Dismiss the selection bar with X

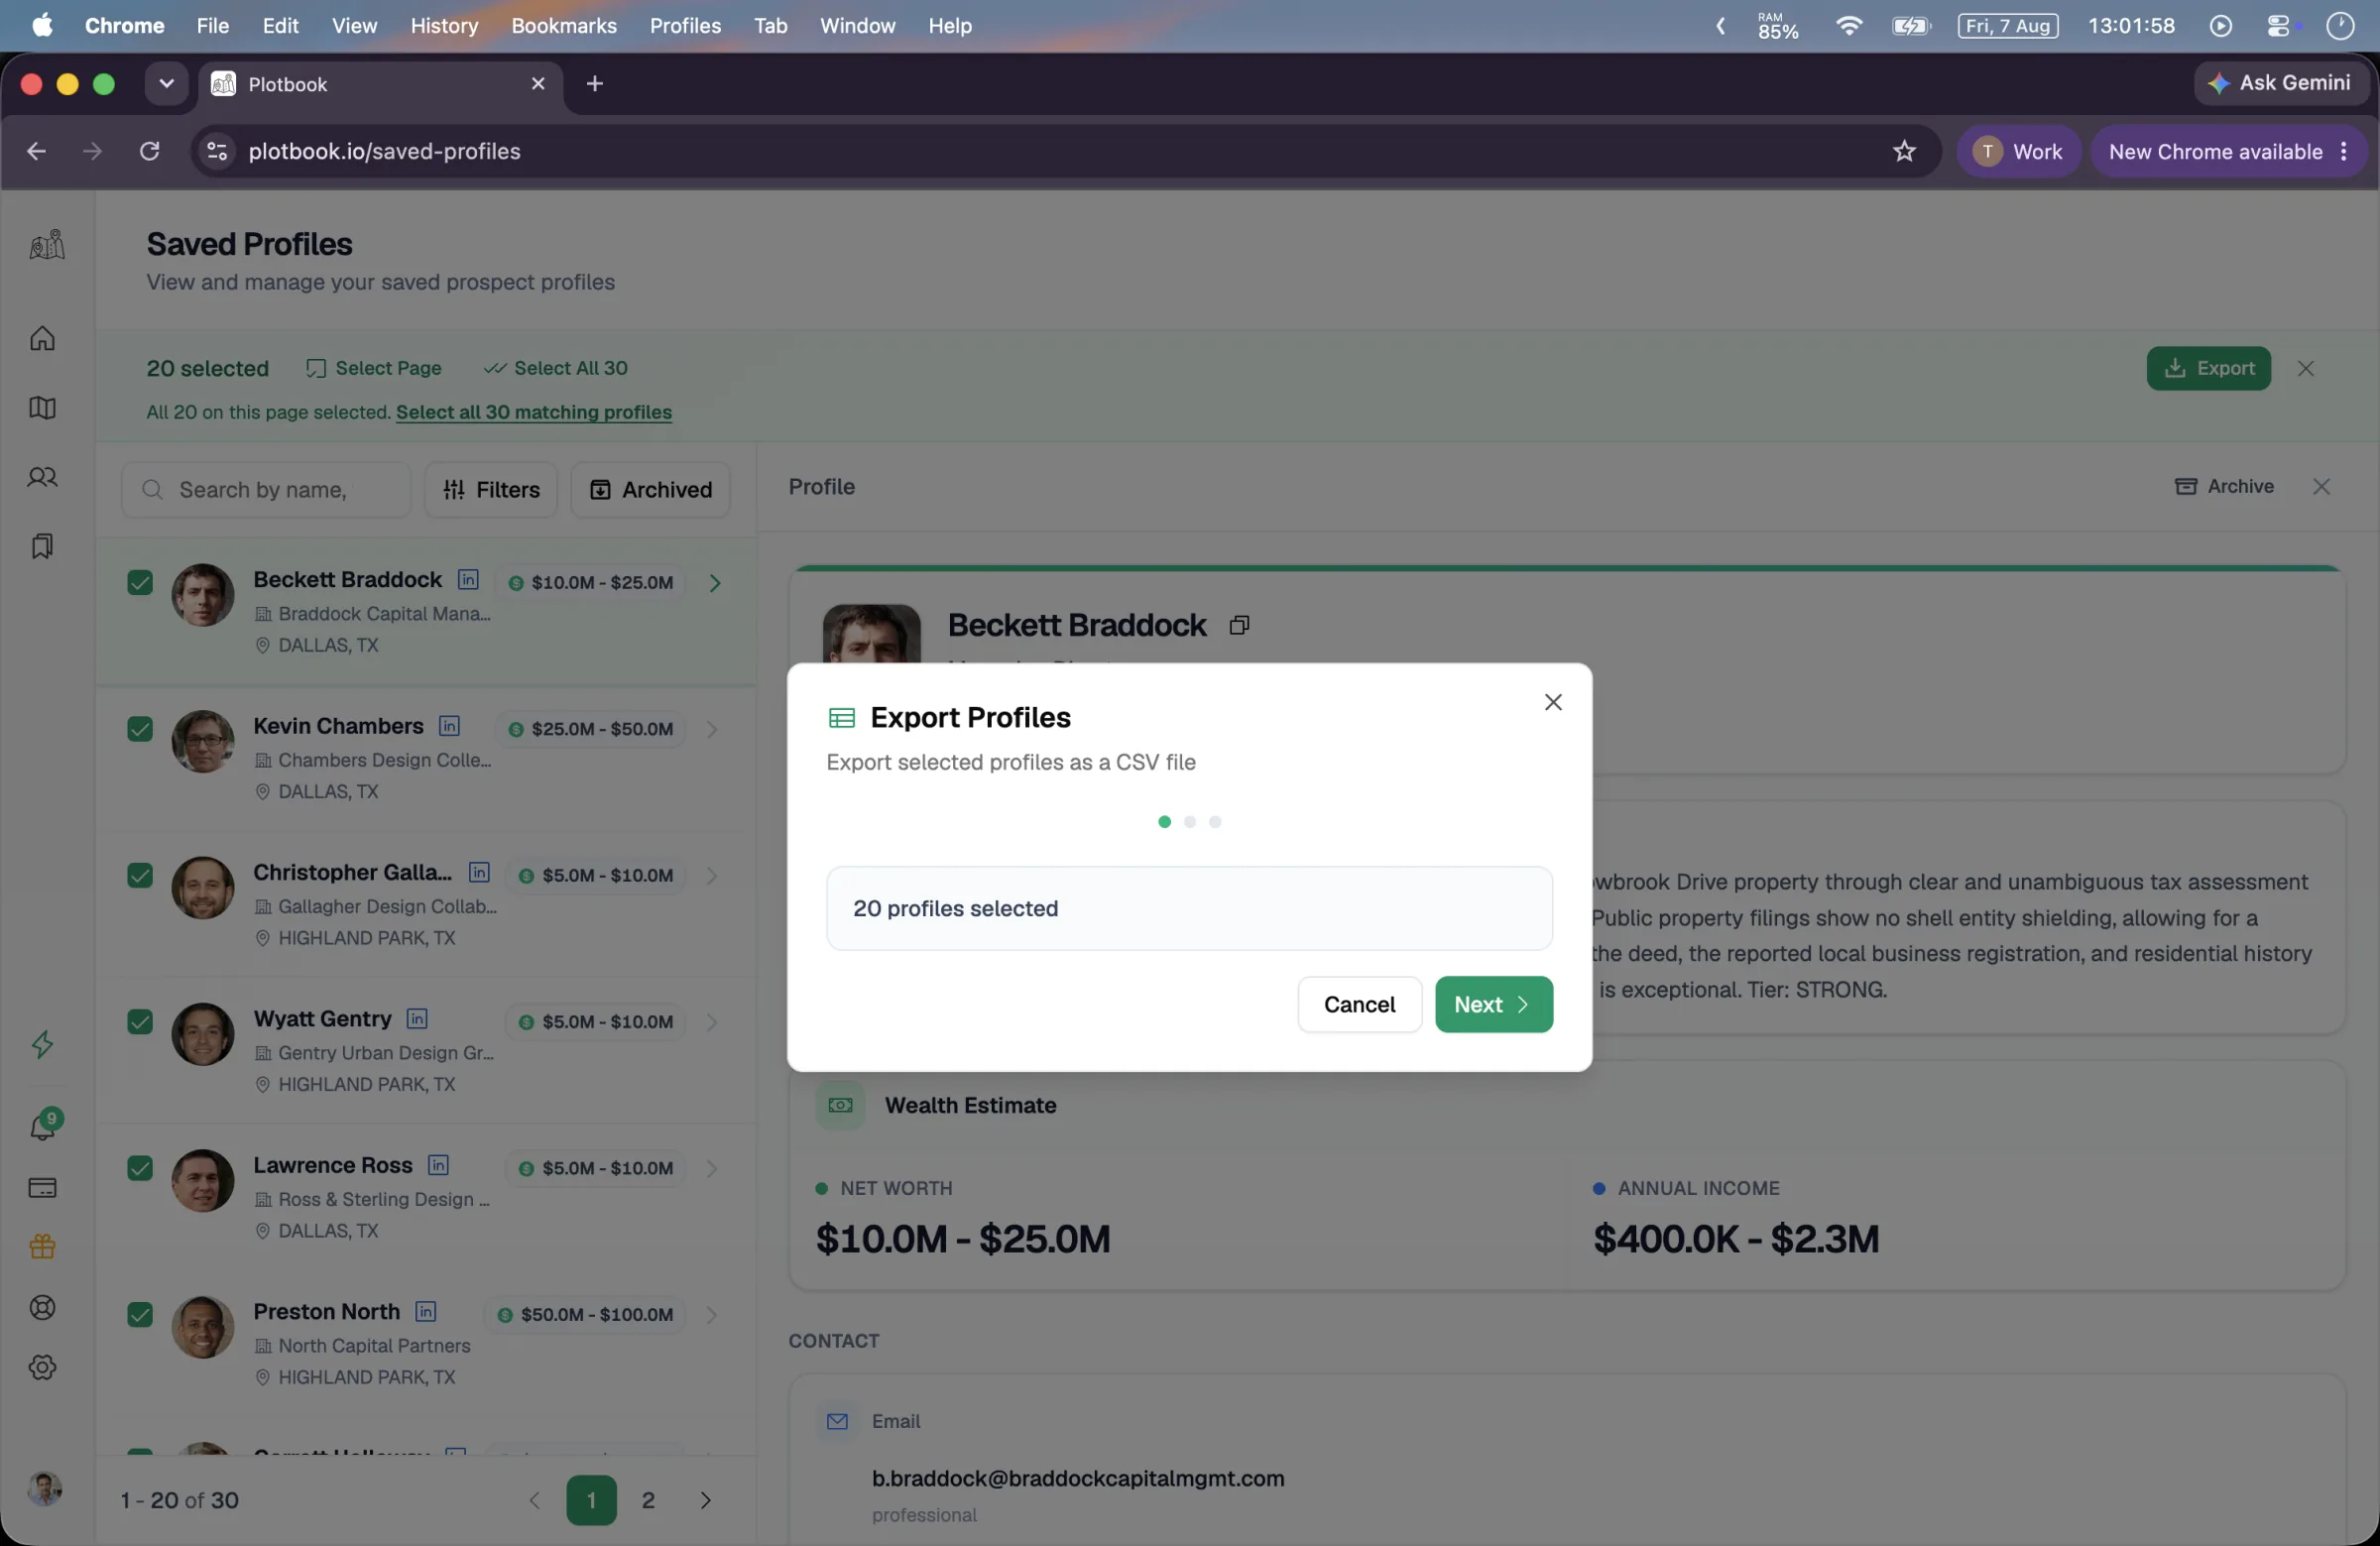2305,369
